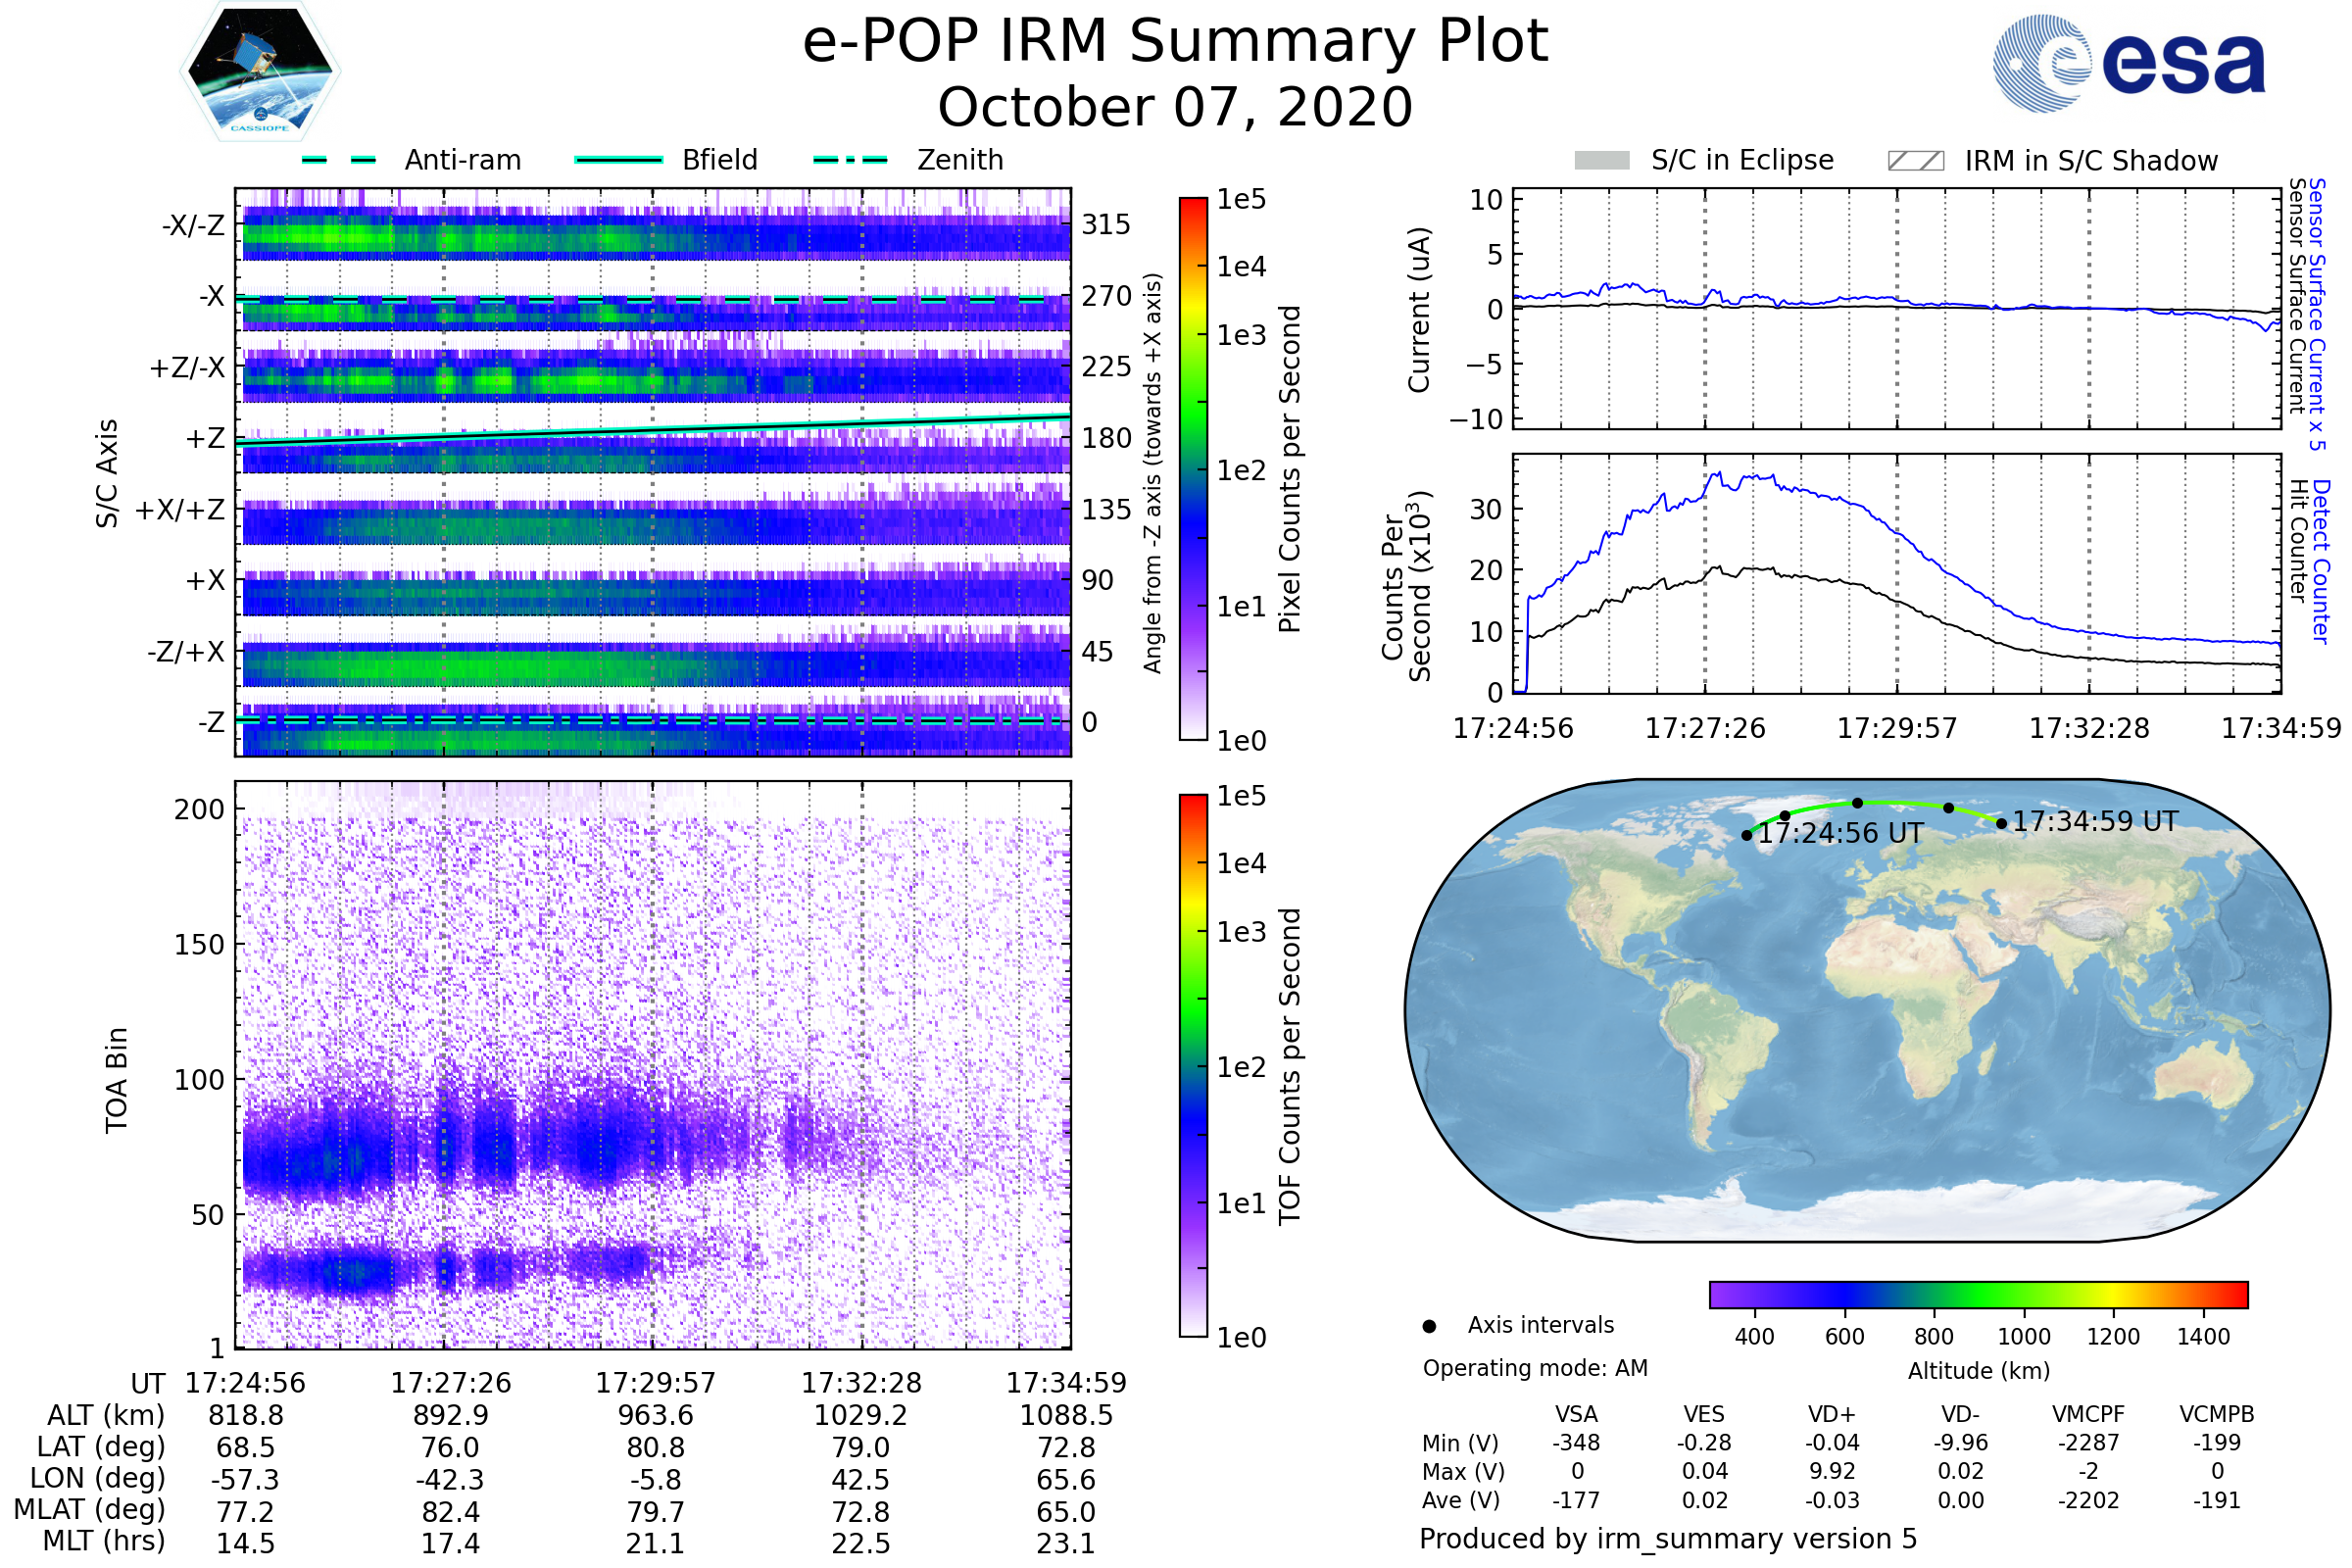2352x1568 pixels.
Task: Click the 17:34:59 UT end point on map
Action: click(2001, 823)
